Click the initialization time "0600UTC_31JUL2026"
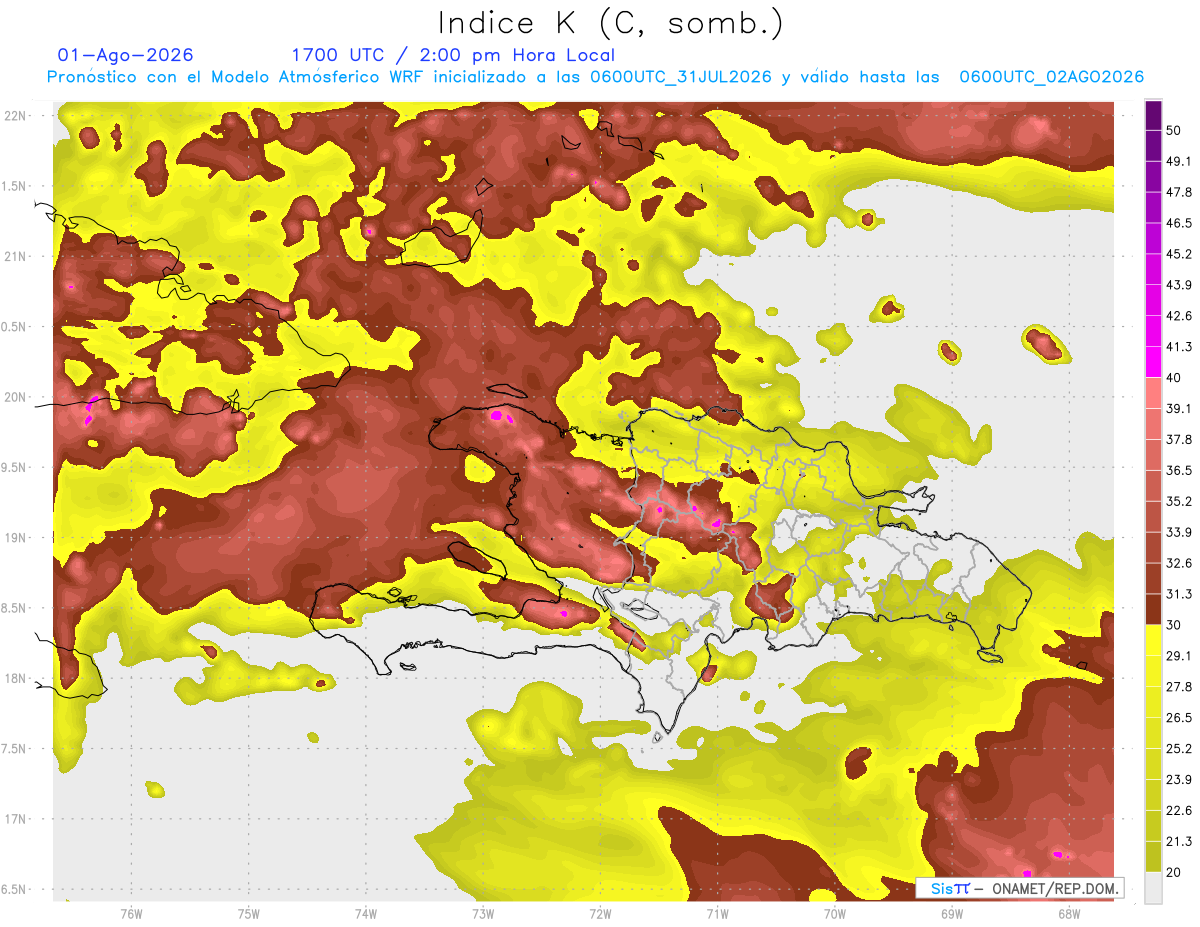1200x927 pixels. (681, 77)
